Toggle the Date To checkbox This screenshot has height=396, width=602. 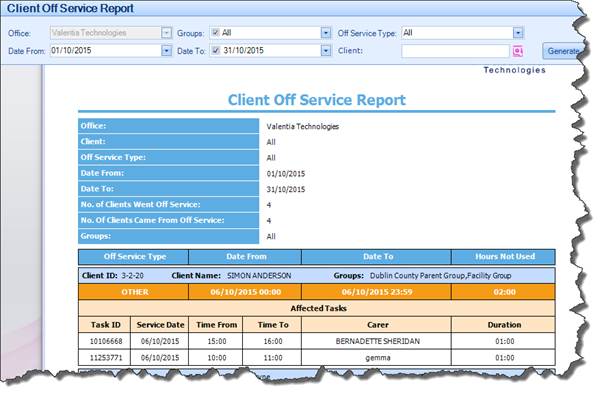click(x=216, y=50)
